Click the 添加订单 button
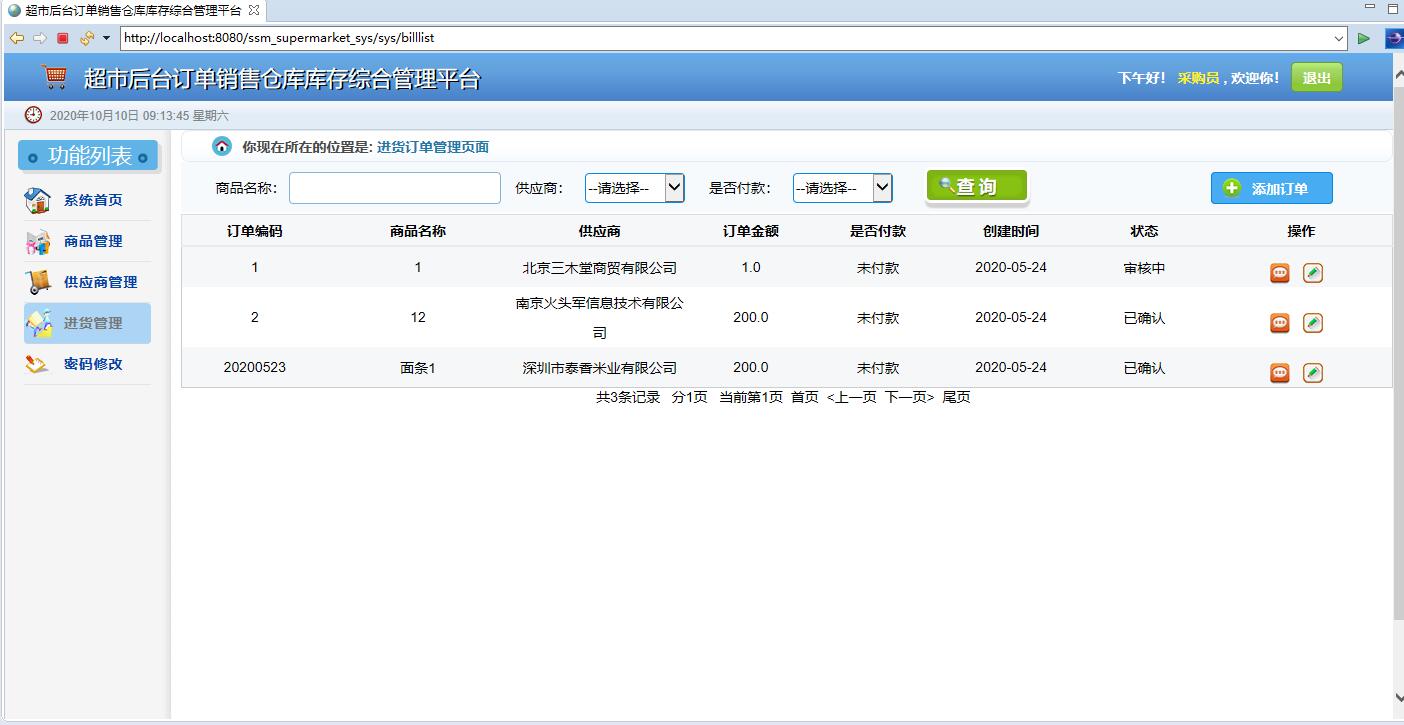 point(1271,188)
